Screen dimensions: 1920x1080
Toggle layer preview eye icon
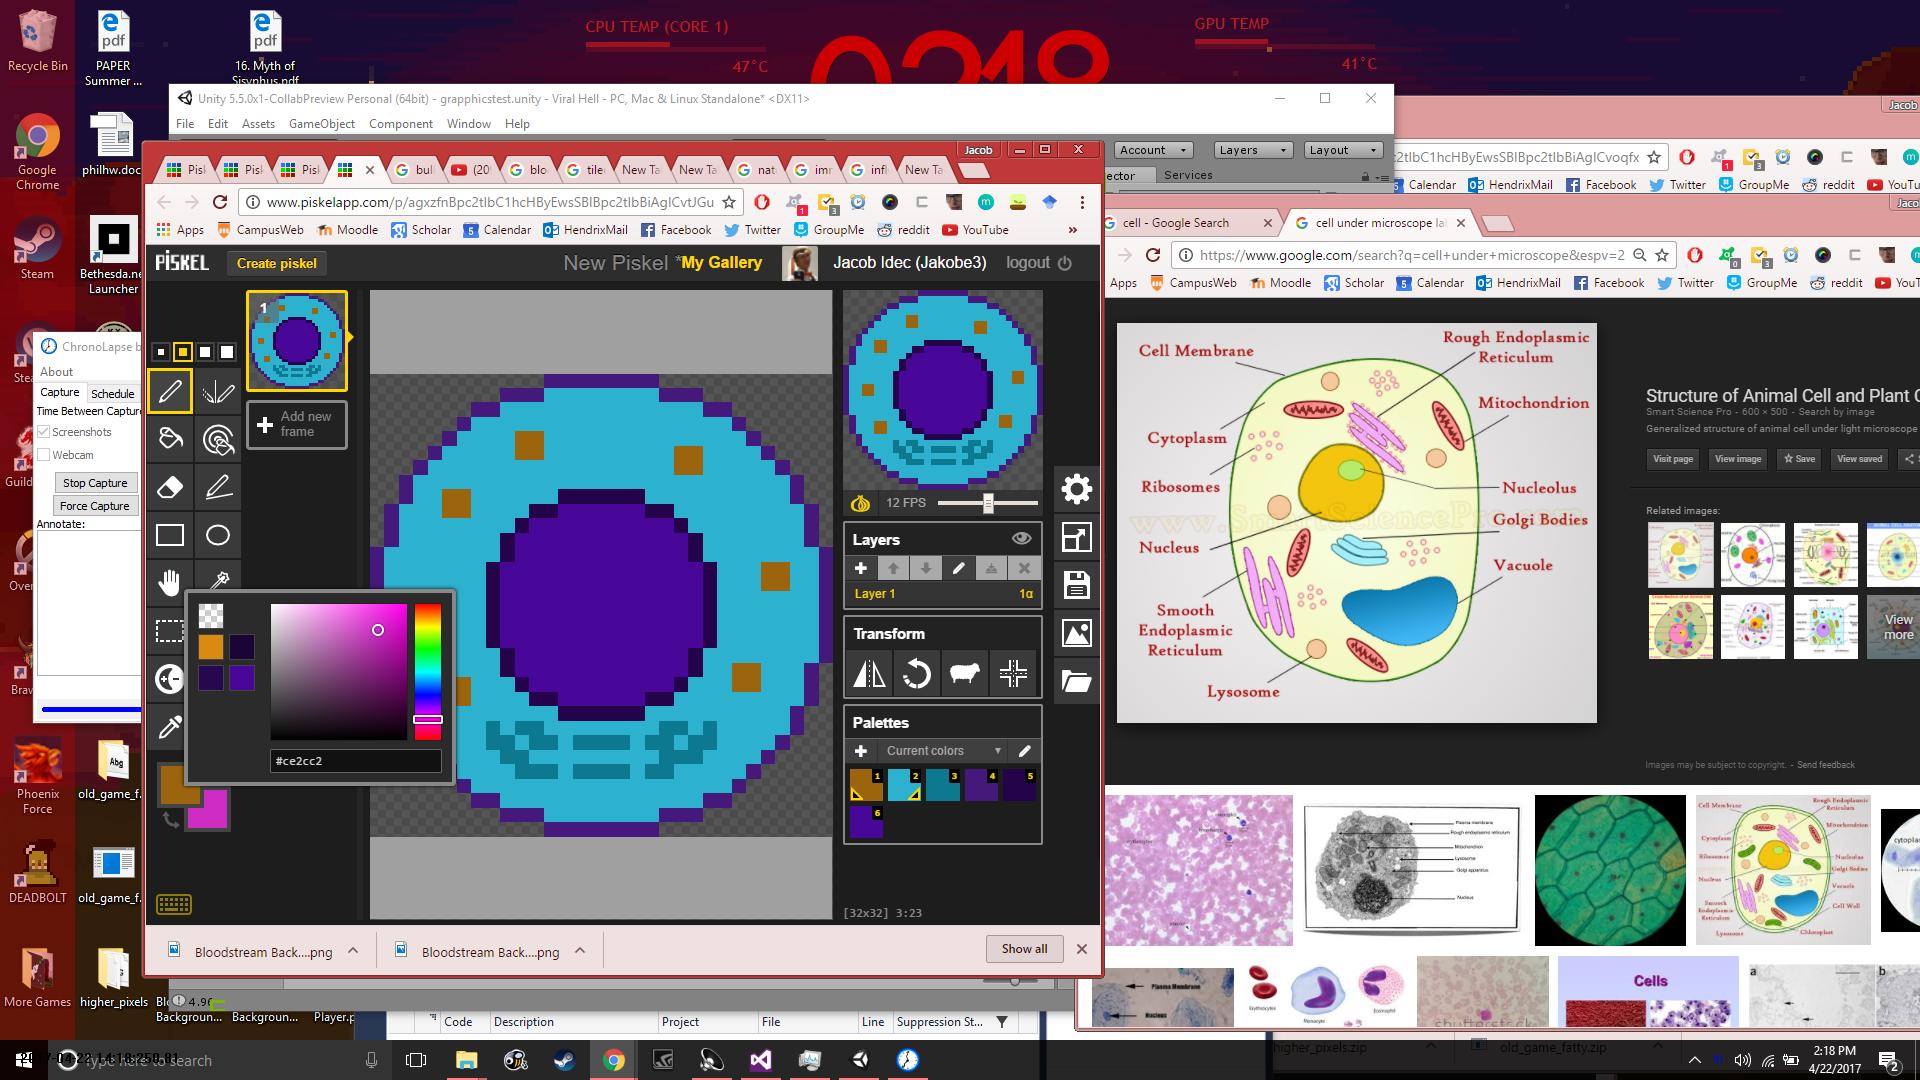coord(1021,538)
